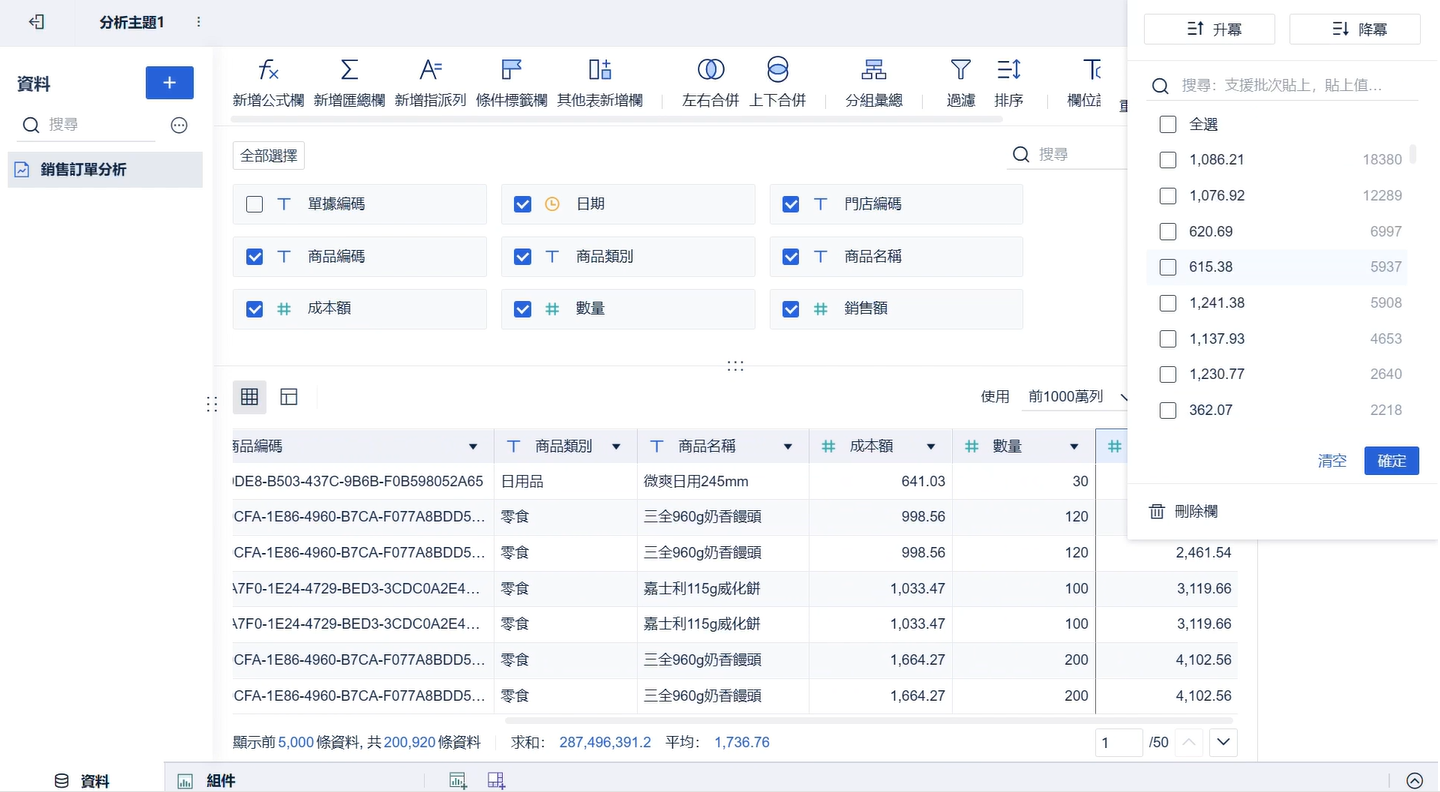Image resolution: width=1440 pixels, height=792 pixels.
Task: Uncheck the 數量 field checkbox
Action: point(522,309)
